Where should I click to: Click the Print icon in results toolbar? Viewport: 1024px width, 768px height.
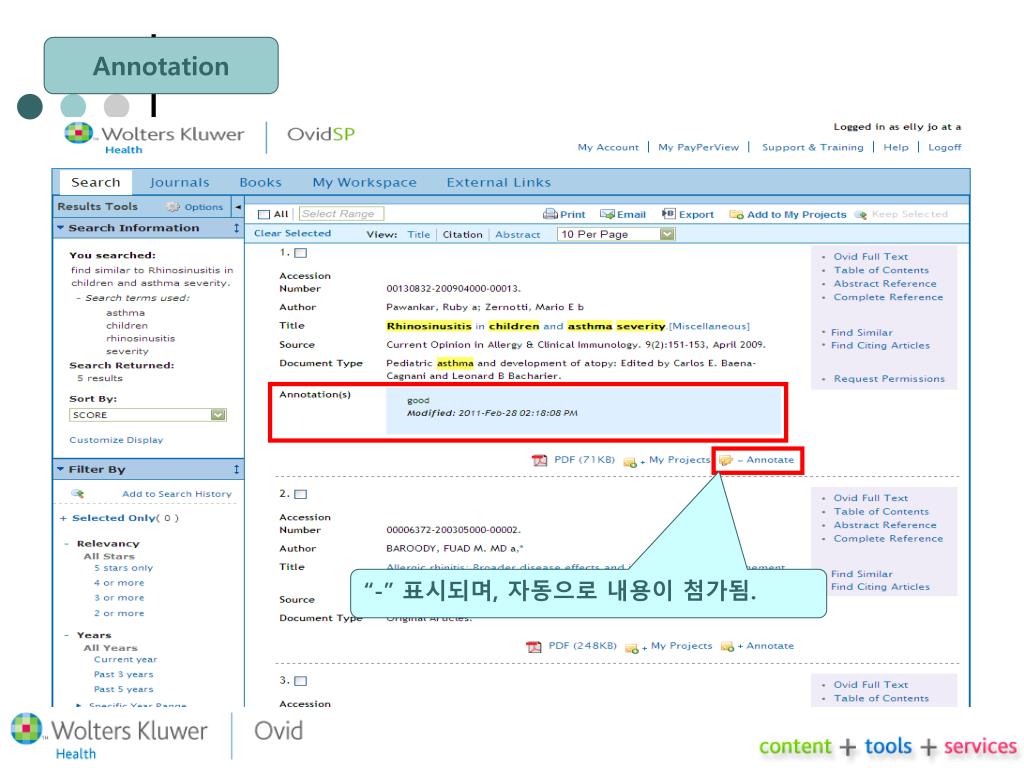(550, 214)
